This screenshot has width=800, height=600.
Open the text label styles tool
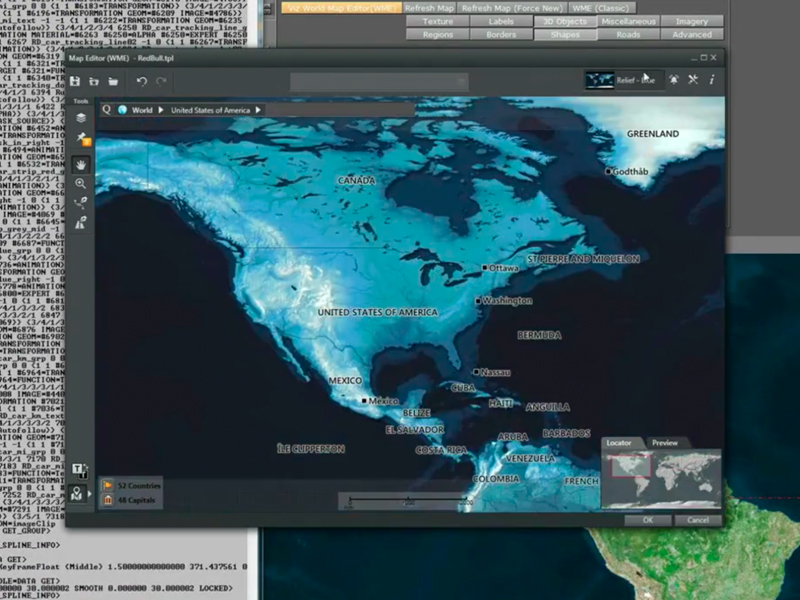coord(79,470)
